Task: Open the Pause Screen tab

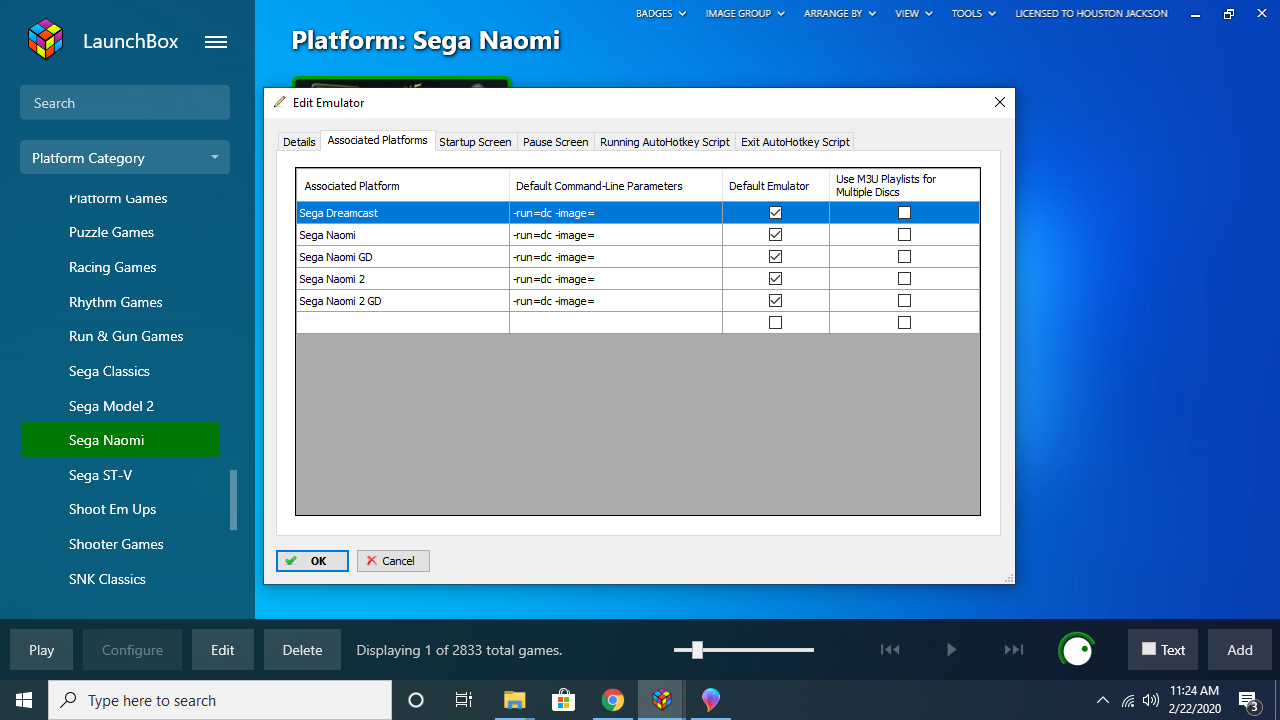Action: pyautogui.click(x=555, y=142)
